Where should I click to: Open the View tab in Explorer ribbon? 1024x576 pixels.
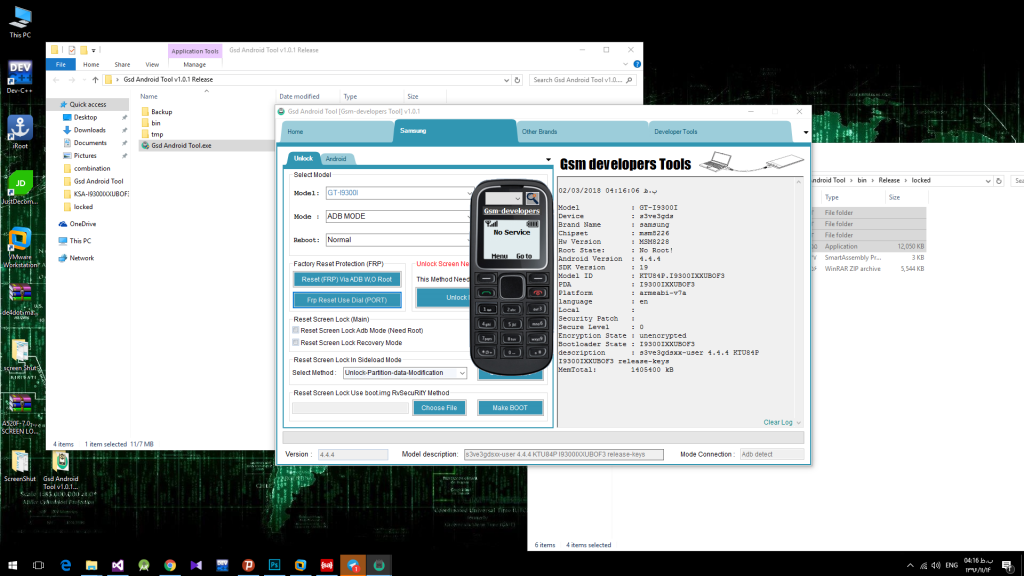[x=152, y=65]
